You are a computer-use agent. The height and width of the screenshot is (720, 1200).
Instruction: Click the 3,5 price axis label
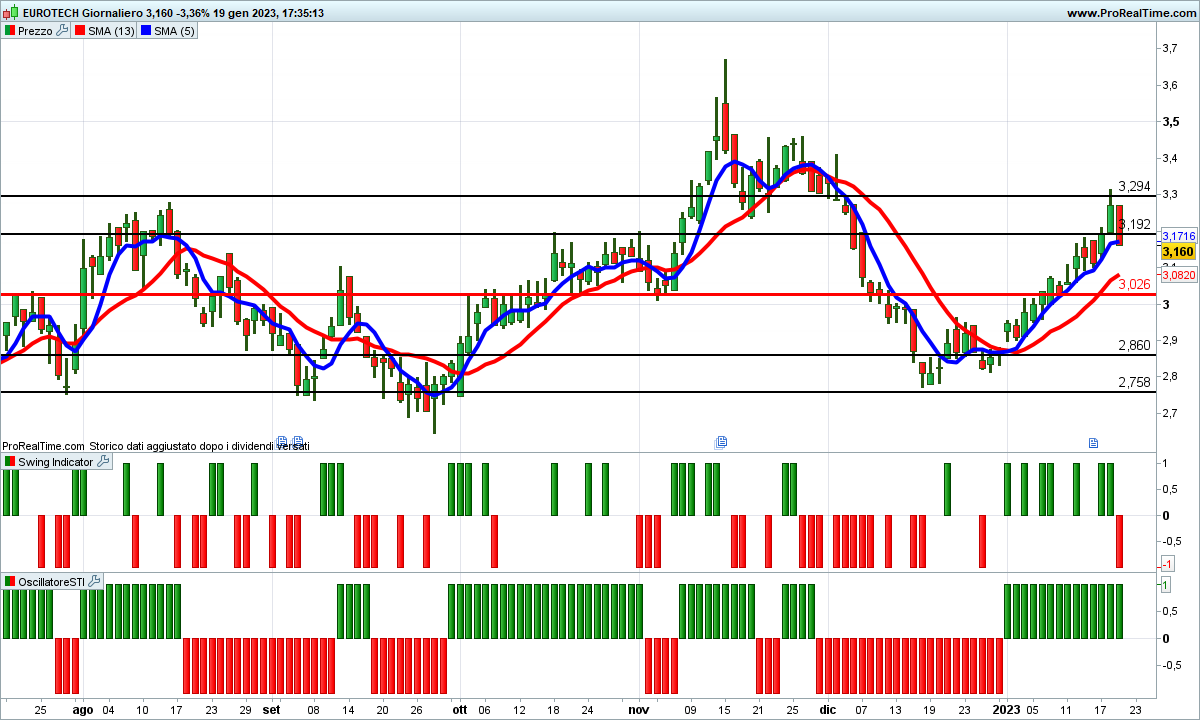coord(1169,121)
